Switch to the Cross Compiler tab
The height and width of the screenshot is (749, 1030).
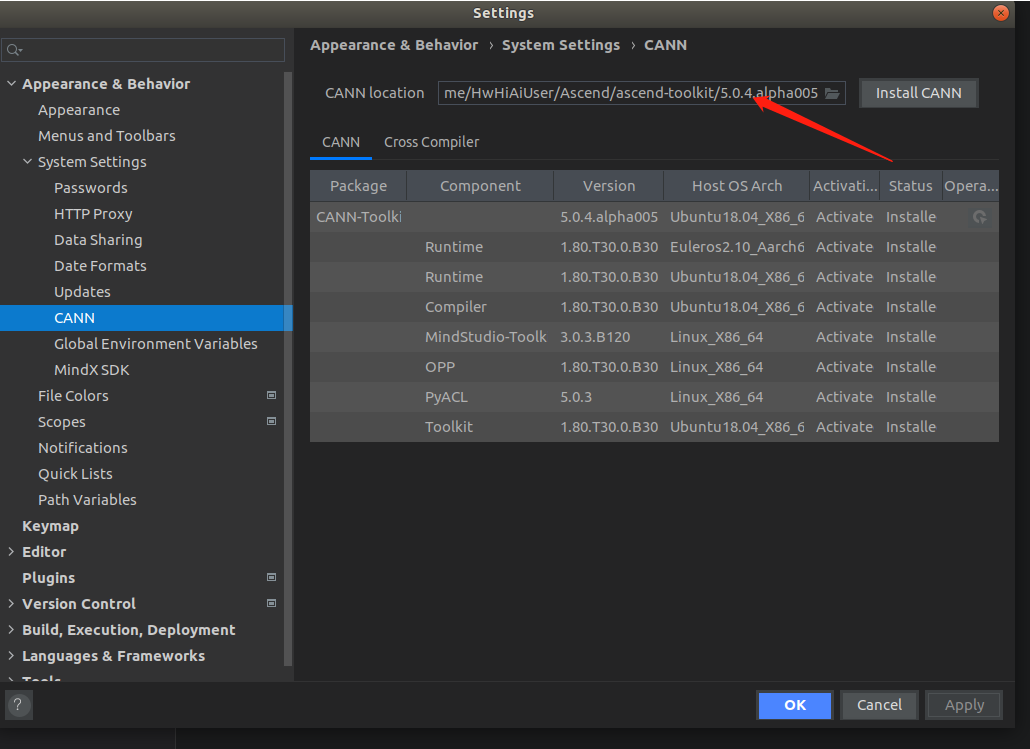[x=431, y=142]
